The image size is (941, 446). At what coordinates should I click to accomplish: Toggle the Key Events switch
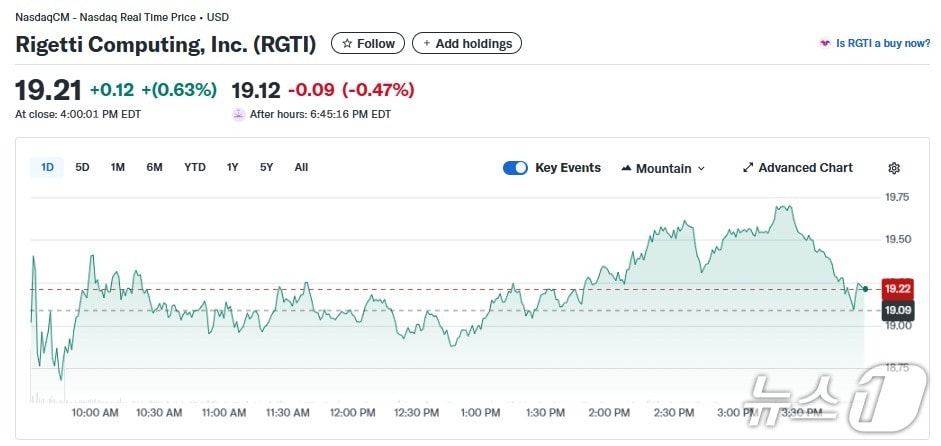(x=515, y=168)
